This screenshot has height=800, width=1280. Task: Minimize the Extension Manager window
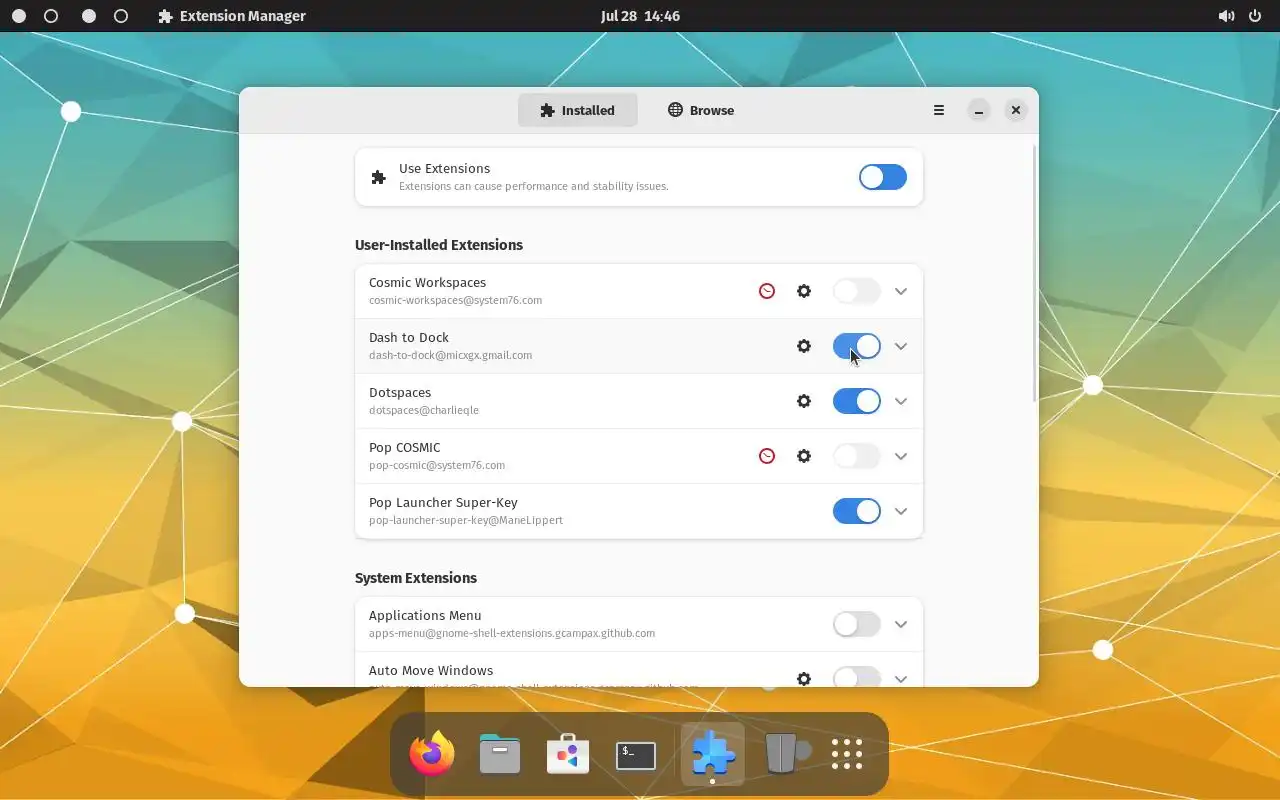click(979, 110)
